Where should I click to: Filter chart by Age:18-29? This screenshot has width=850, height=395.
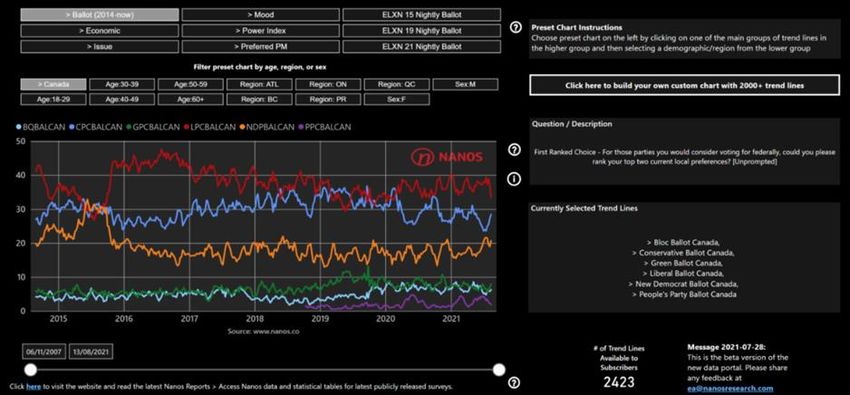tap(53, 100)
